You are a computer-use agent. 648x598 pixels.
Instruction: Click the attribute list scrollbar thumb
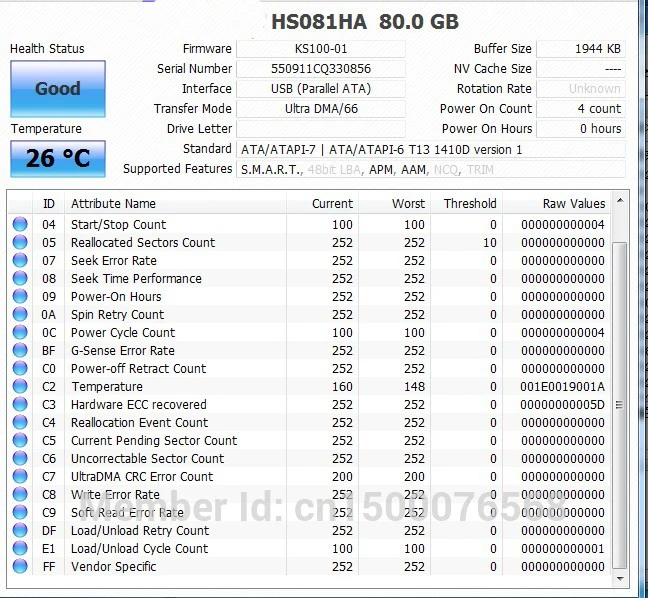619,405
